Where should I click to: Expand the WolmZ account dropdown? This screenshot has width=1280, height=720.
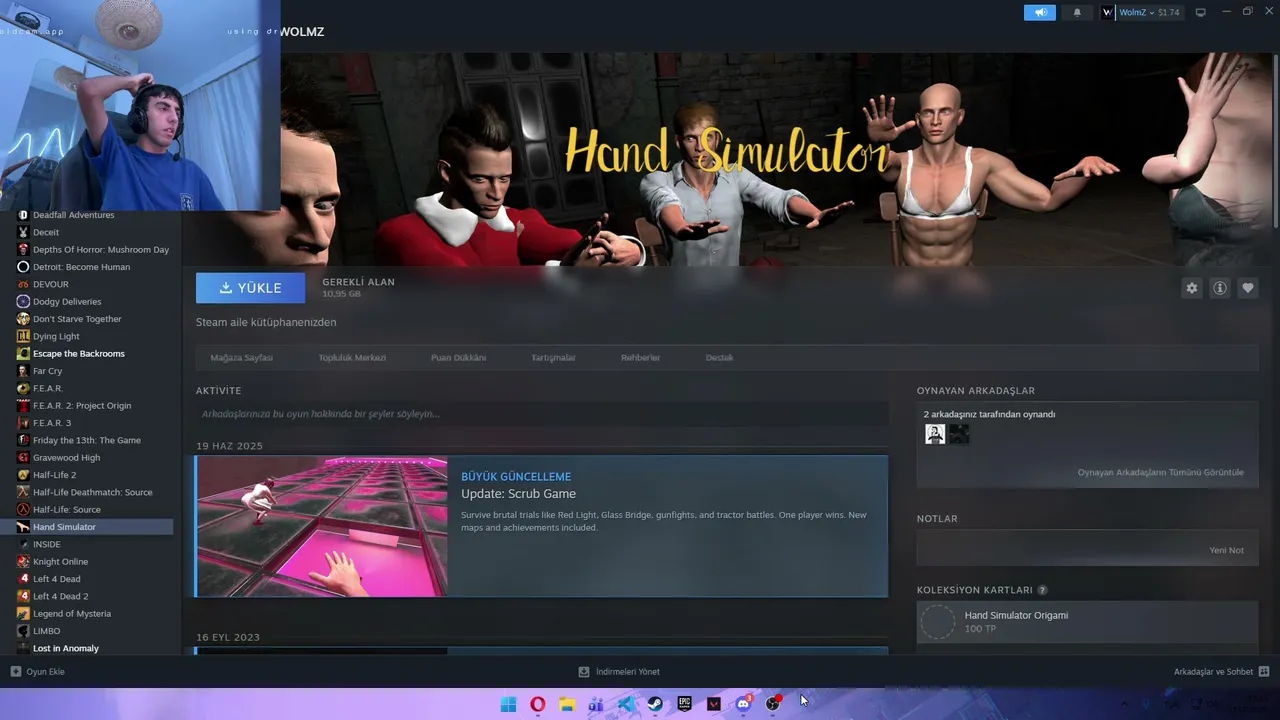coord(1136,13)
